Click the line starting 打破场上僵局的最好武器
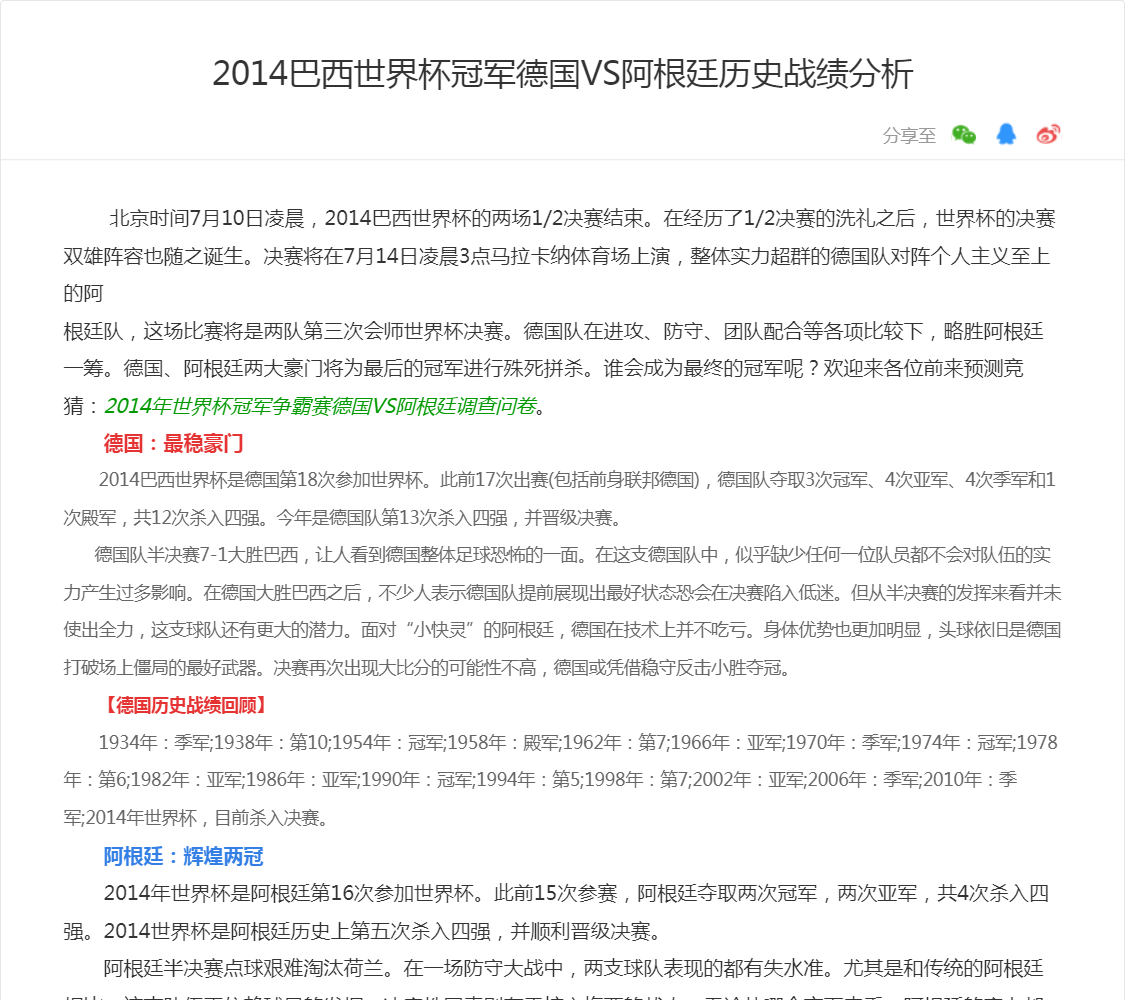Viewport: 1125px width, 1000px height. [x=427, y=667]
